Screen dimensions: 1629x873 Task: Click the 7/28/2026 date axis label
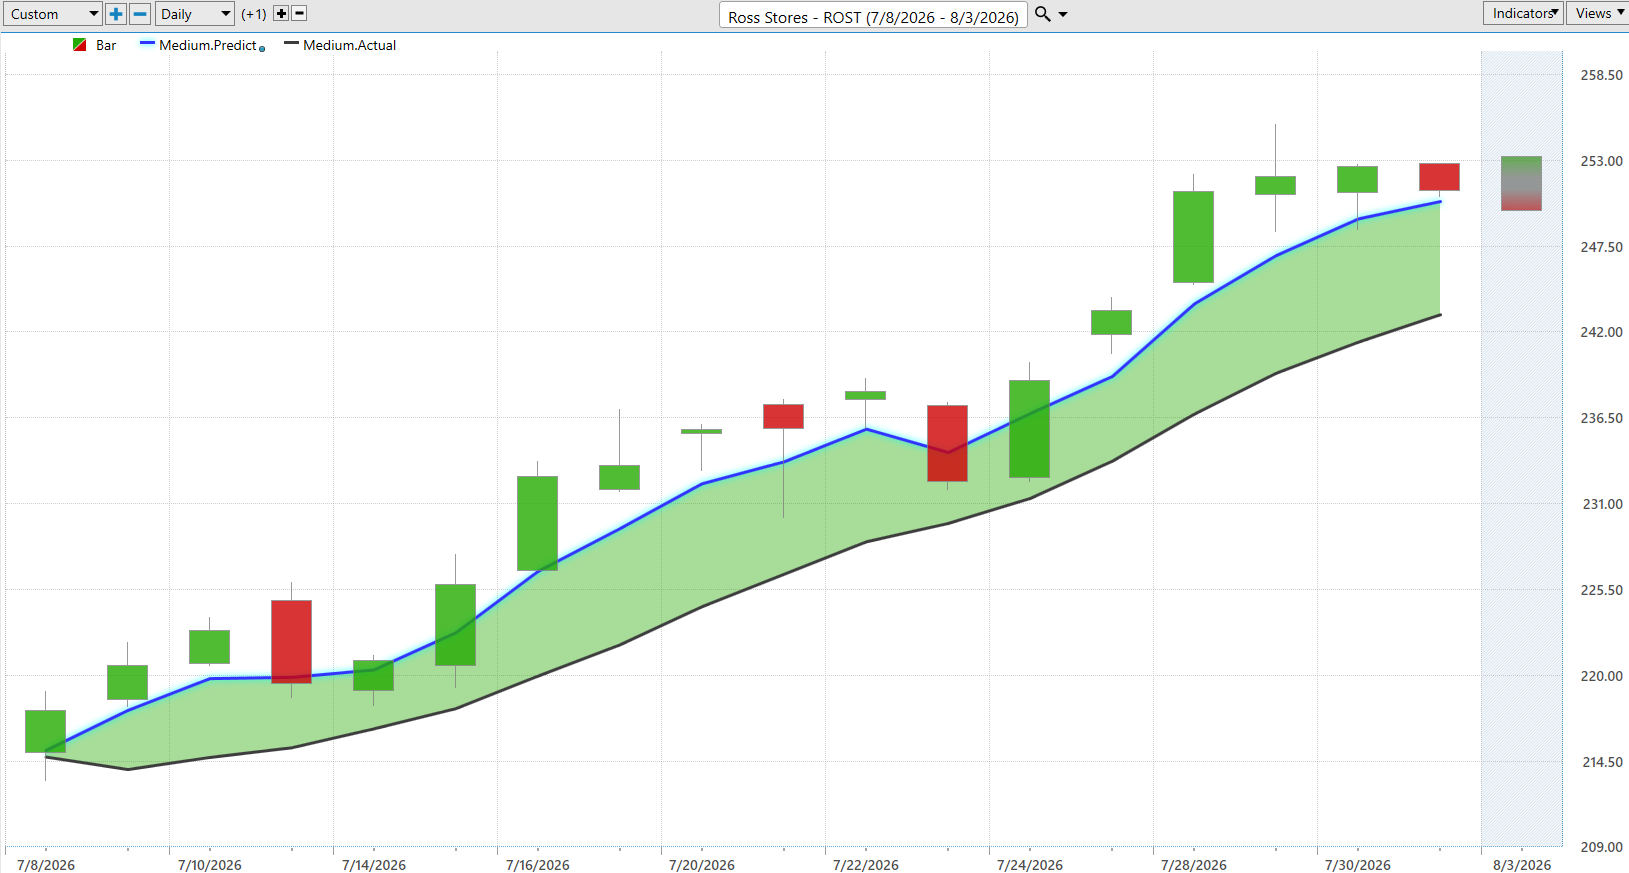[x=1194, y=865]
